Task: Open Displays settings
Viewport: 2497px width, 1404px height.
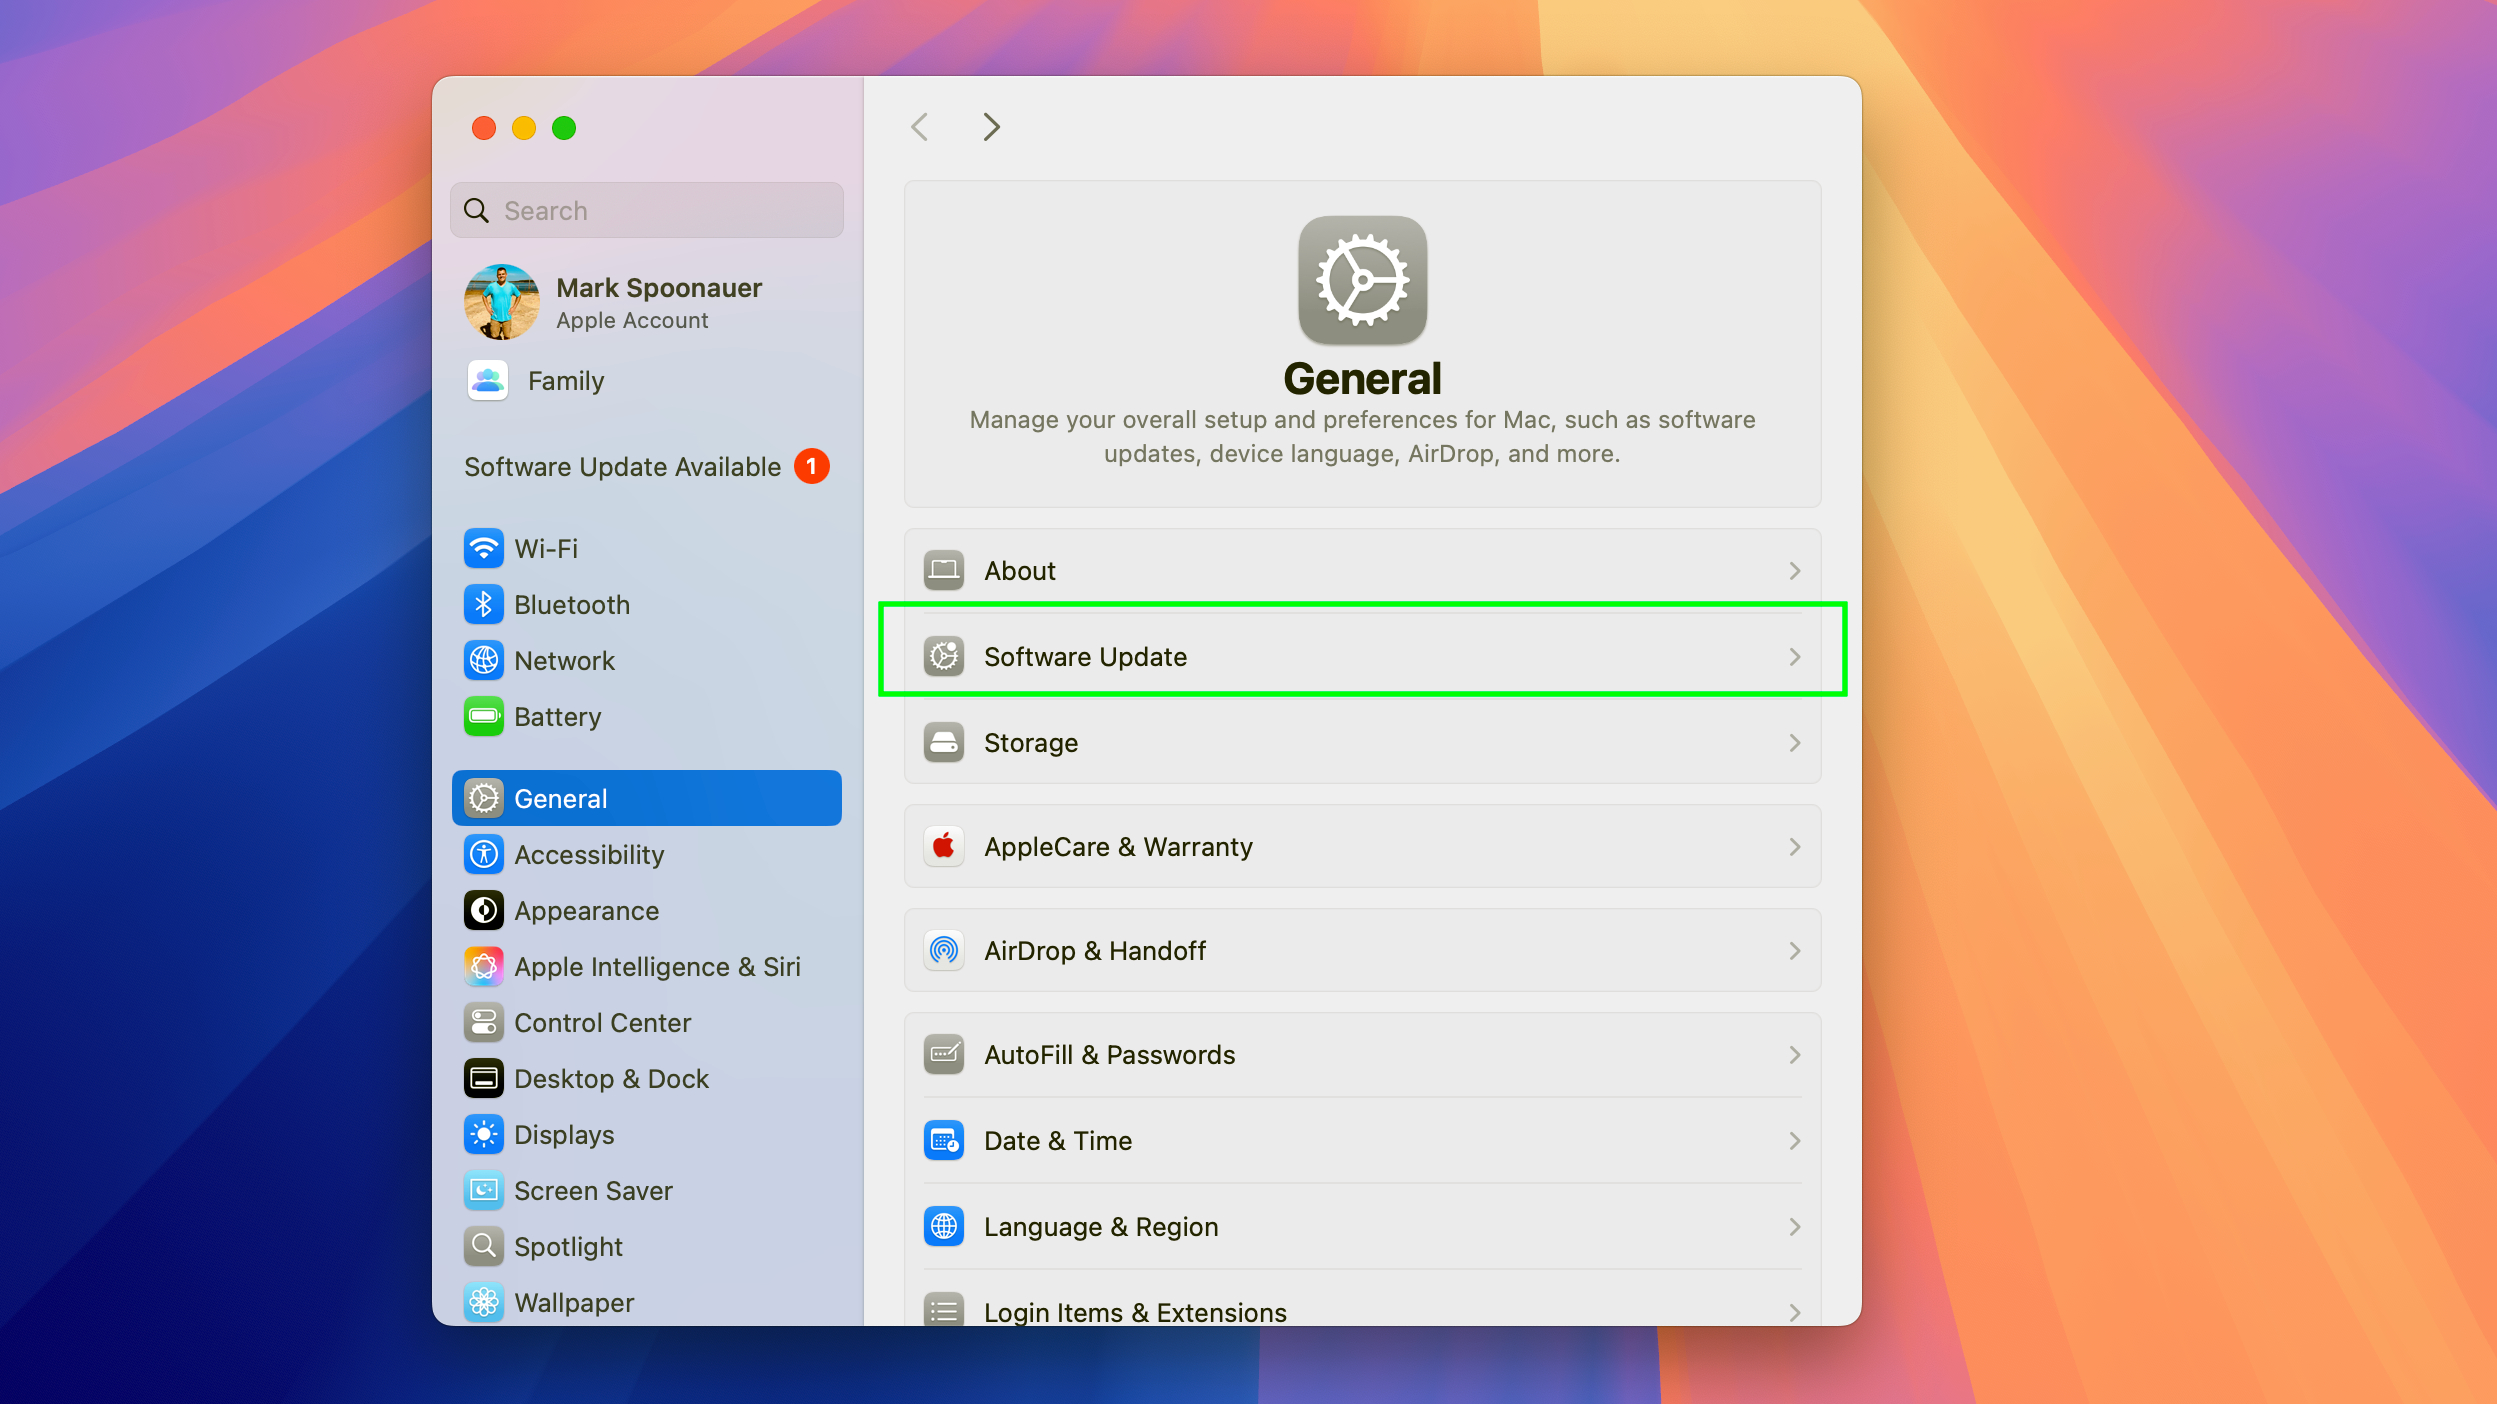Action: coord(563,1134)
